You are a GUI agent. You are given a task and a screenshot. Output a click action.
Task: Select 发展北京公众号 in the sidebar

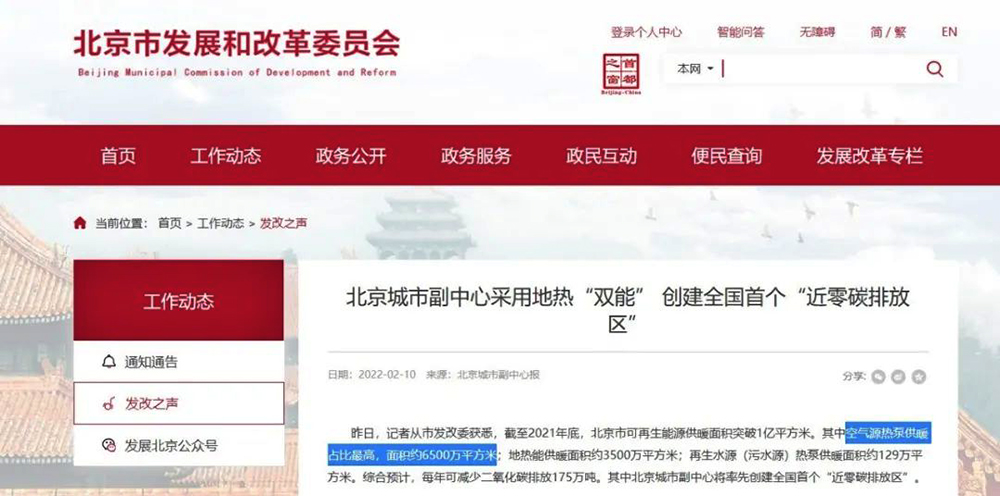click(x=179, y=445)
